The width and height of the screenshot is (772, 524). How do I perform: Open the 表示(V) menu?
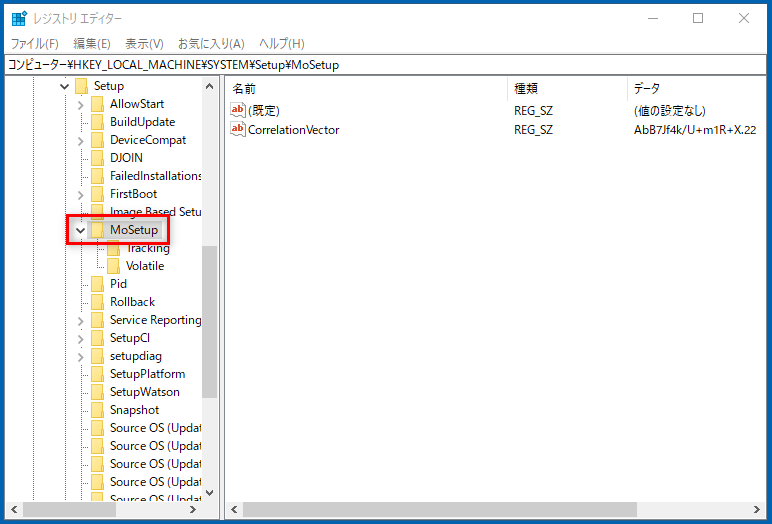coord(144,44)
